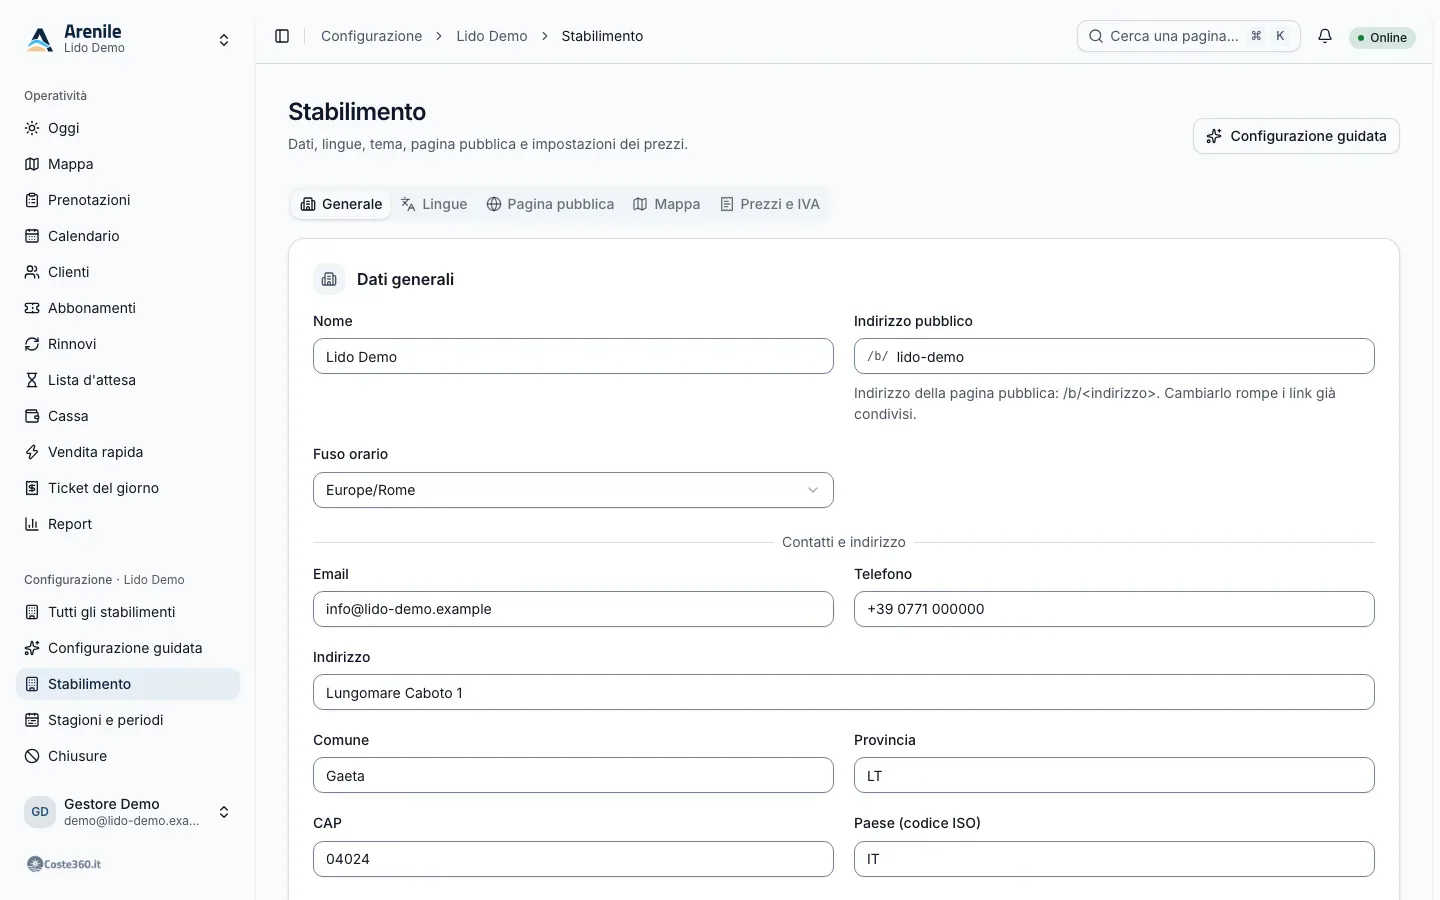Switch to the Prezzi e IVA tab
The width and height of the screenshot is (1440, 900).
click(770, 204)
